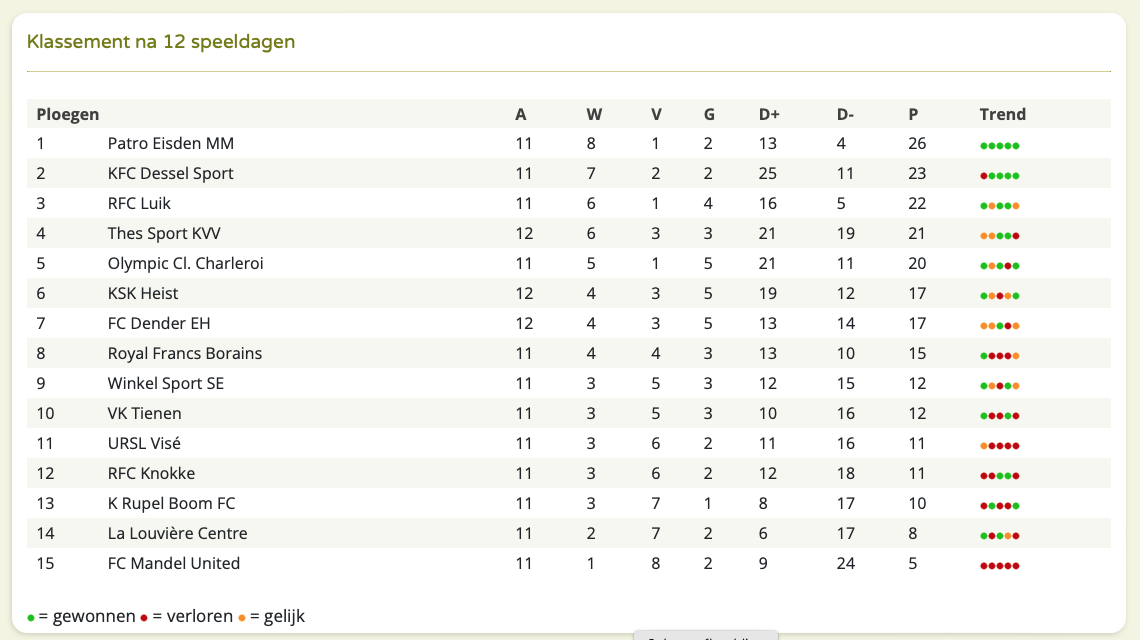Select Olympic Cl. Charleroi team name
Image resolution: width=1140 pixels, height=640 pixels.
[185, 263]
